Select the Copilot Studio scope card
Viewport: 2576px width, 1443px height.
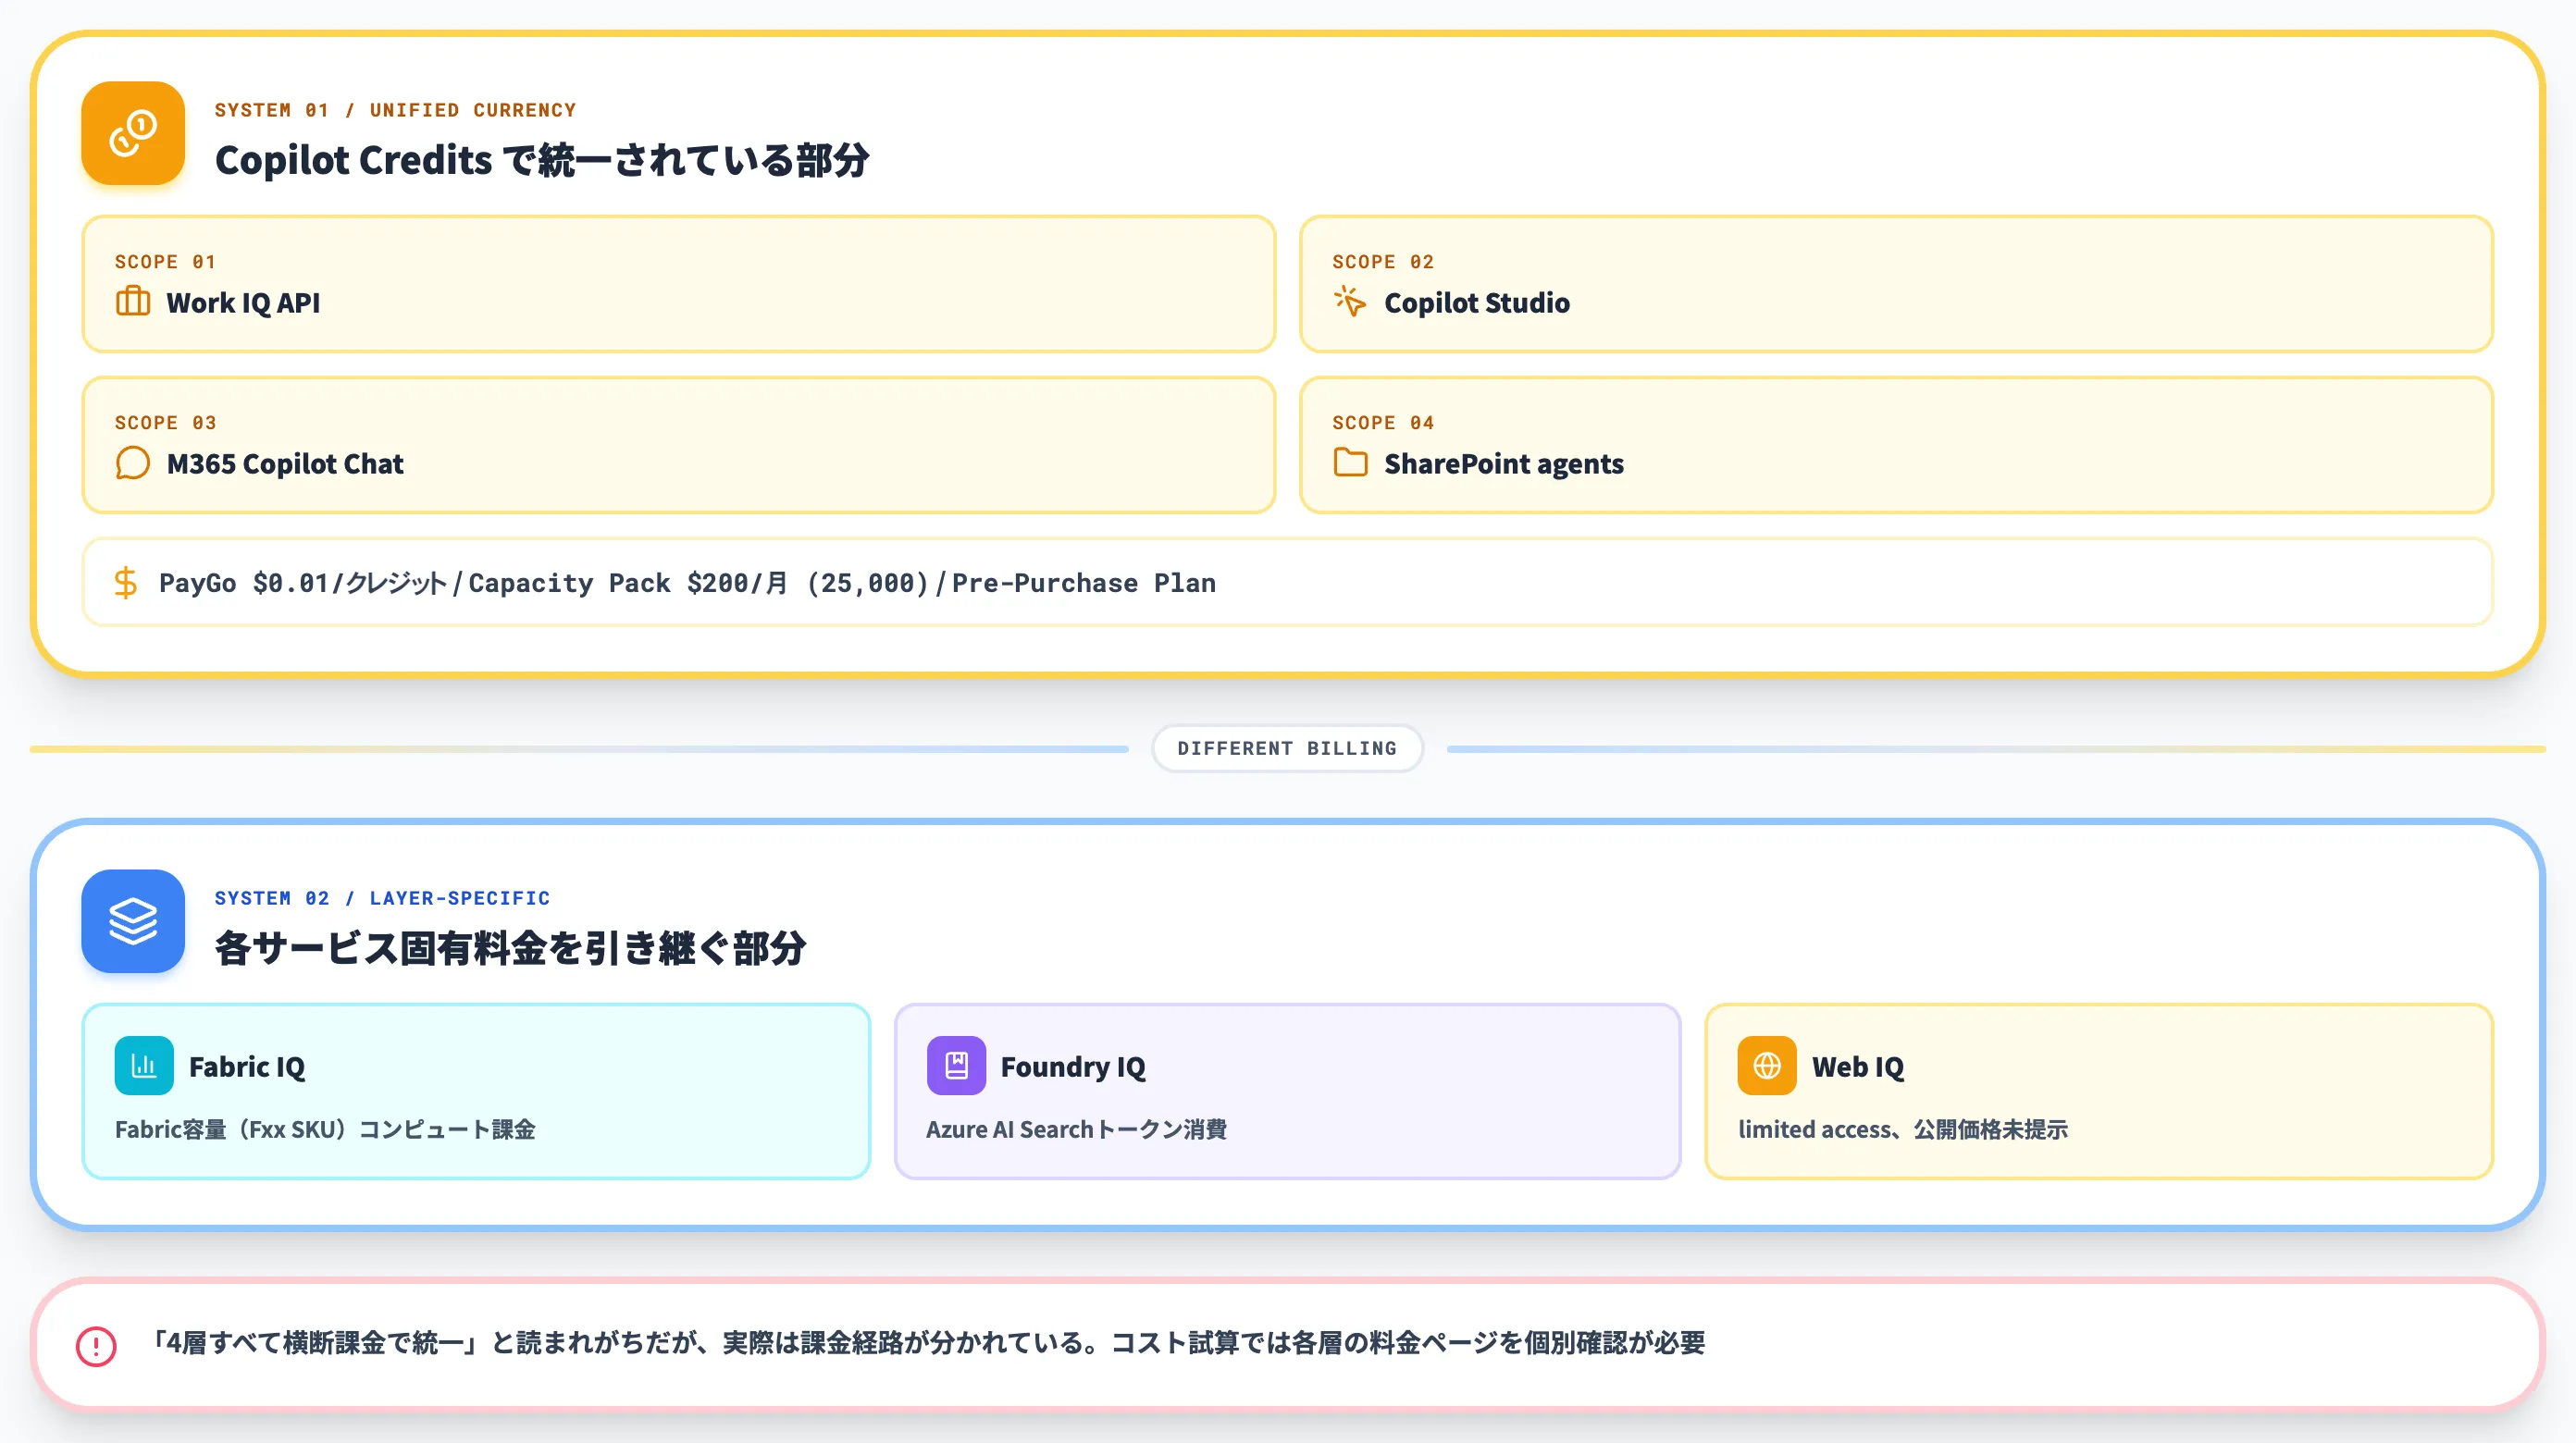click(x=1896, y=284)
